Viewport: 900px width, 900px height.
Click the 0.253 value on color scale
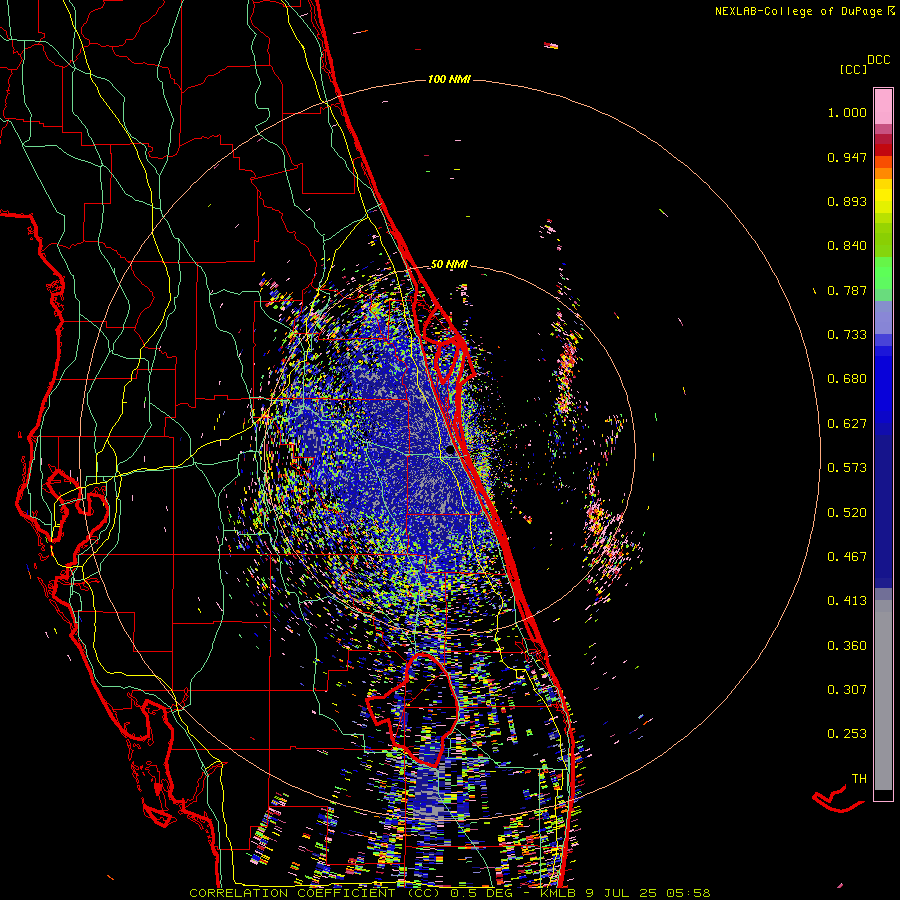point(847,734)
